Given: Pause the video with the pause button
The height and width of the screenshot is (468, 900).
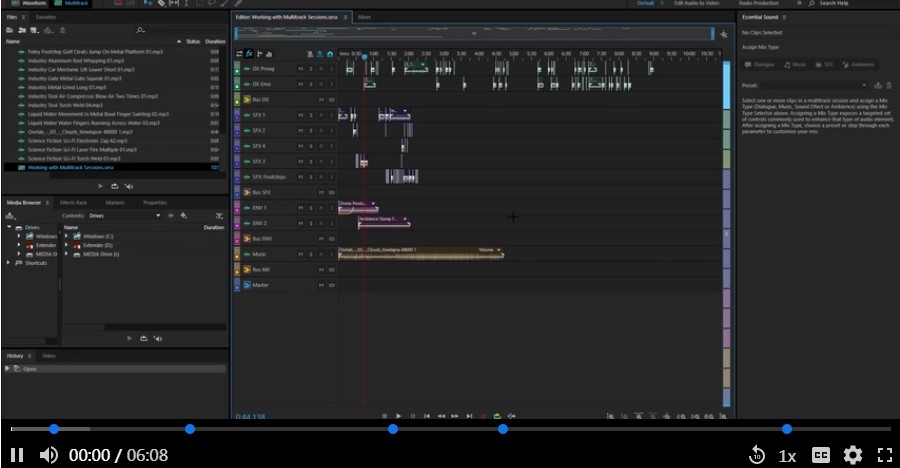Looking at the screenshot, I should 17,455.
